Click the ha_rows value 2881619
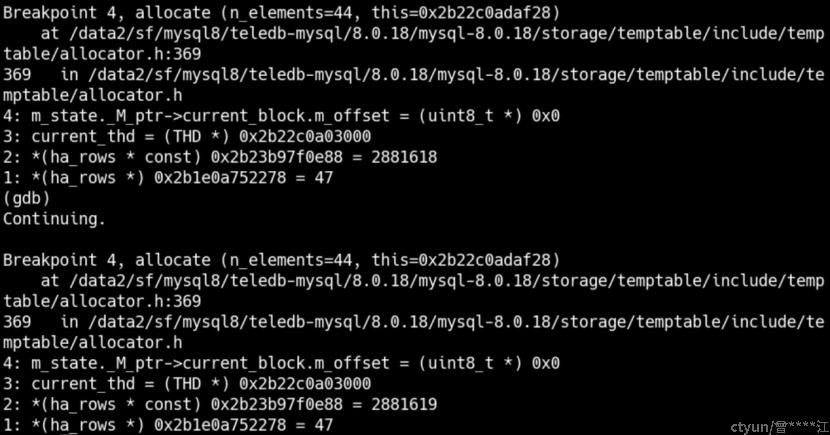Viewport: 830px width, 435px height. tap(404, 405)
